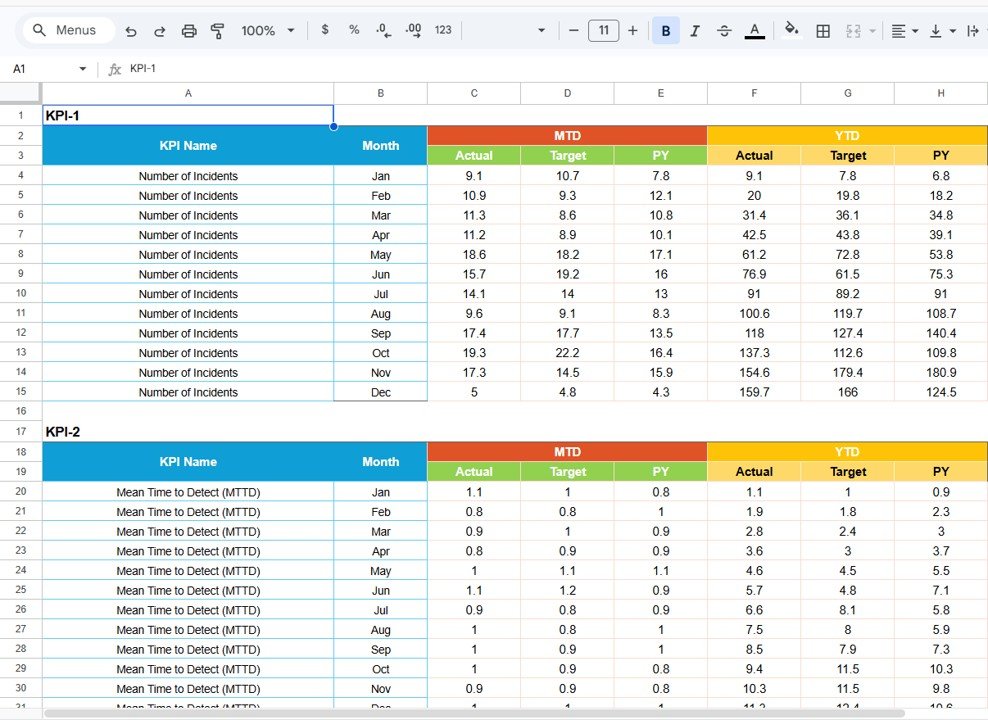Format selection as percent
The image size is (988, 720).
(x=353, y=30)
